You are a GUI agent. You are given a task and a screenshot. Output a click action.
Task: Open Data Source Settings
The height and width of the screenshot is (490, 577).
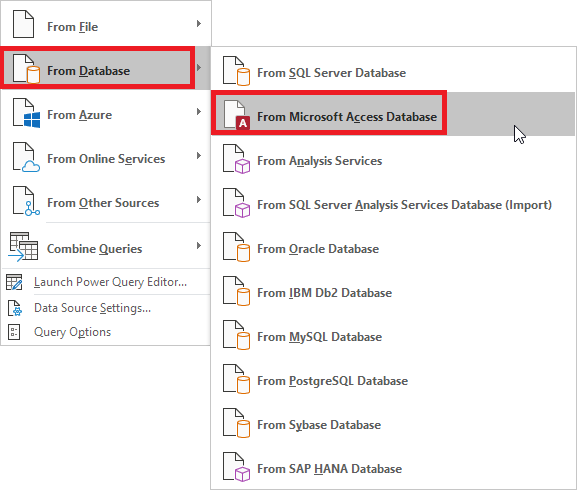pyautogui.click(x=106, y=308)
